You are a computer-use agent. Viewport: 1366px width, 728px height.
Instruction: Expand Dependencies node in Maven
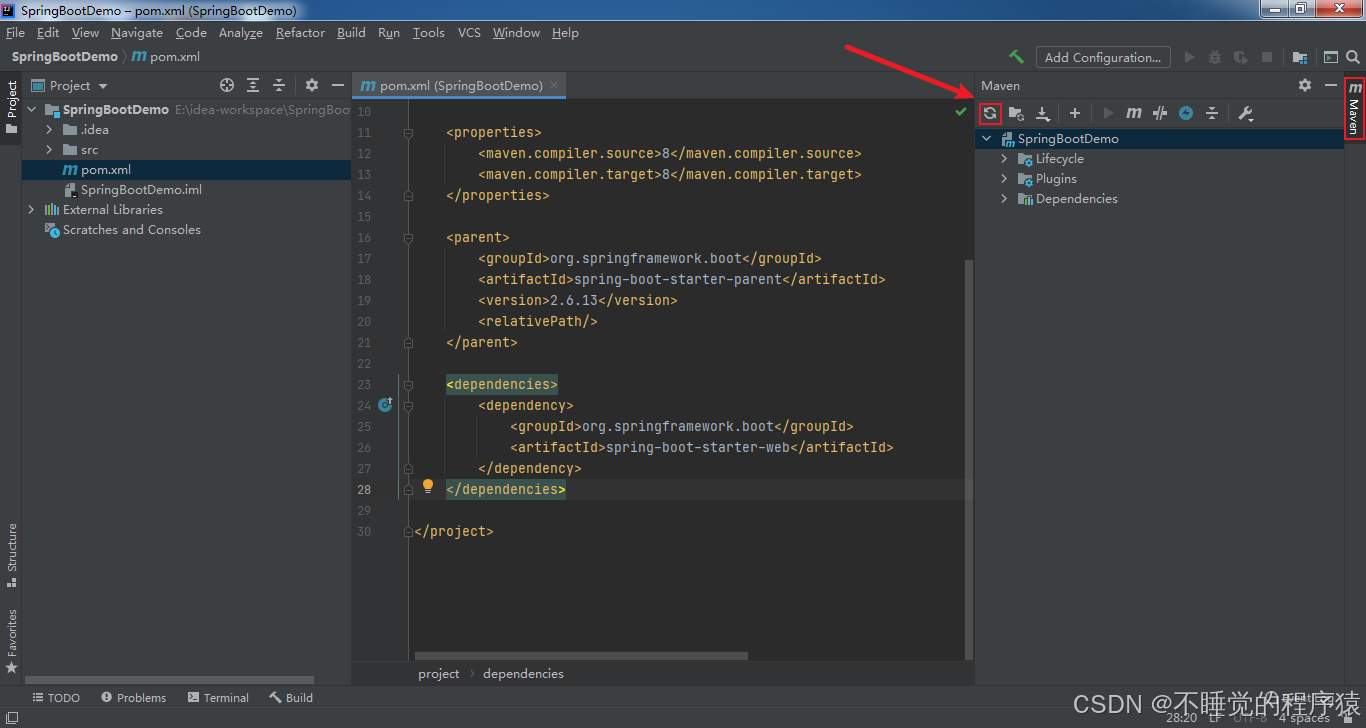coord(1005,198)
